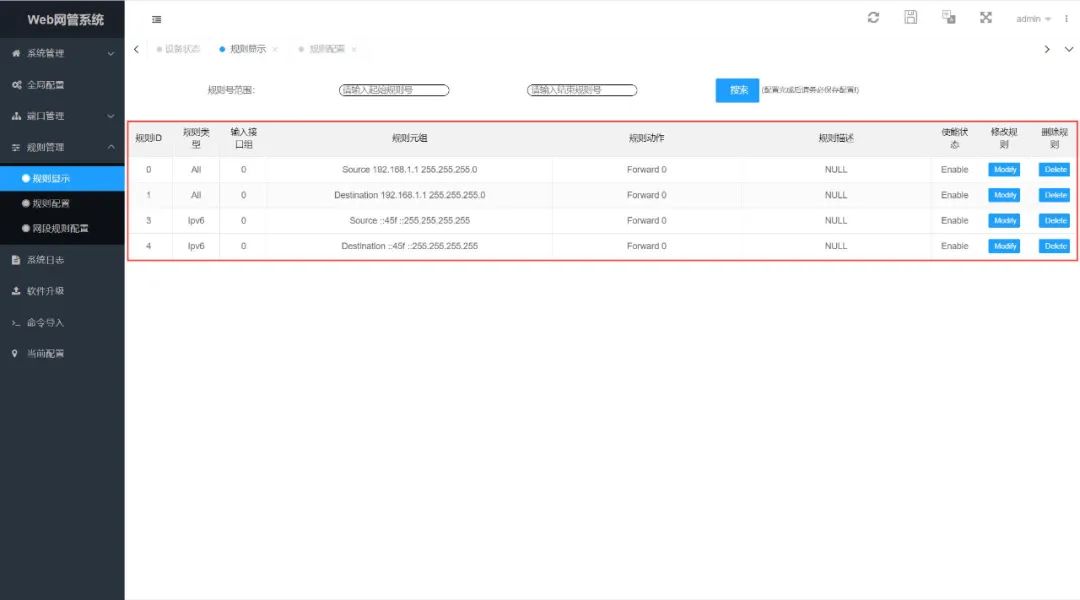Click the save configuration floppy icon

(x=910, y=18)
